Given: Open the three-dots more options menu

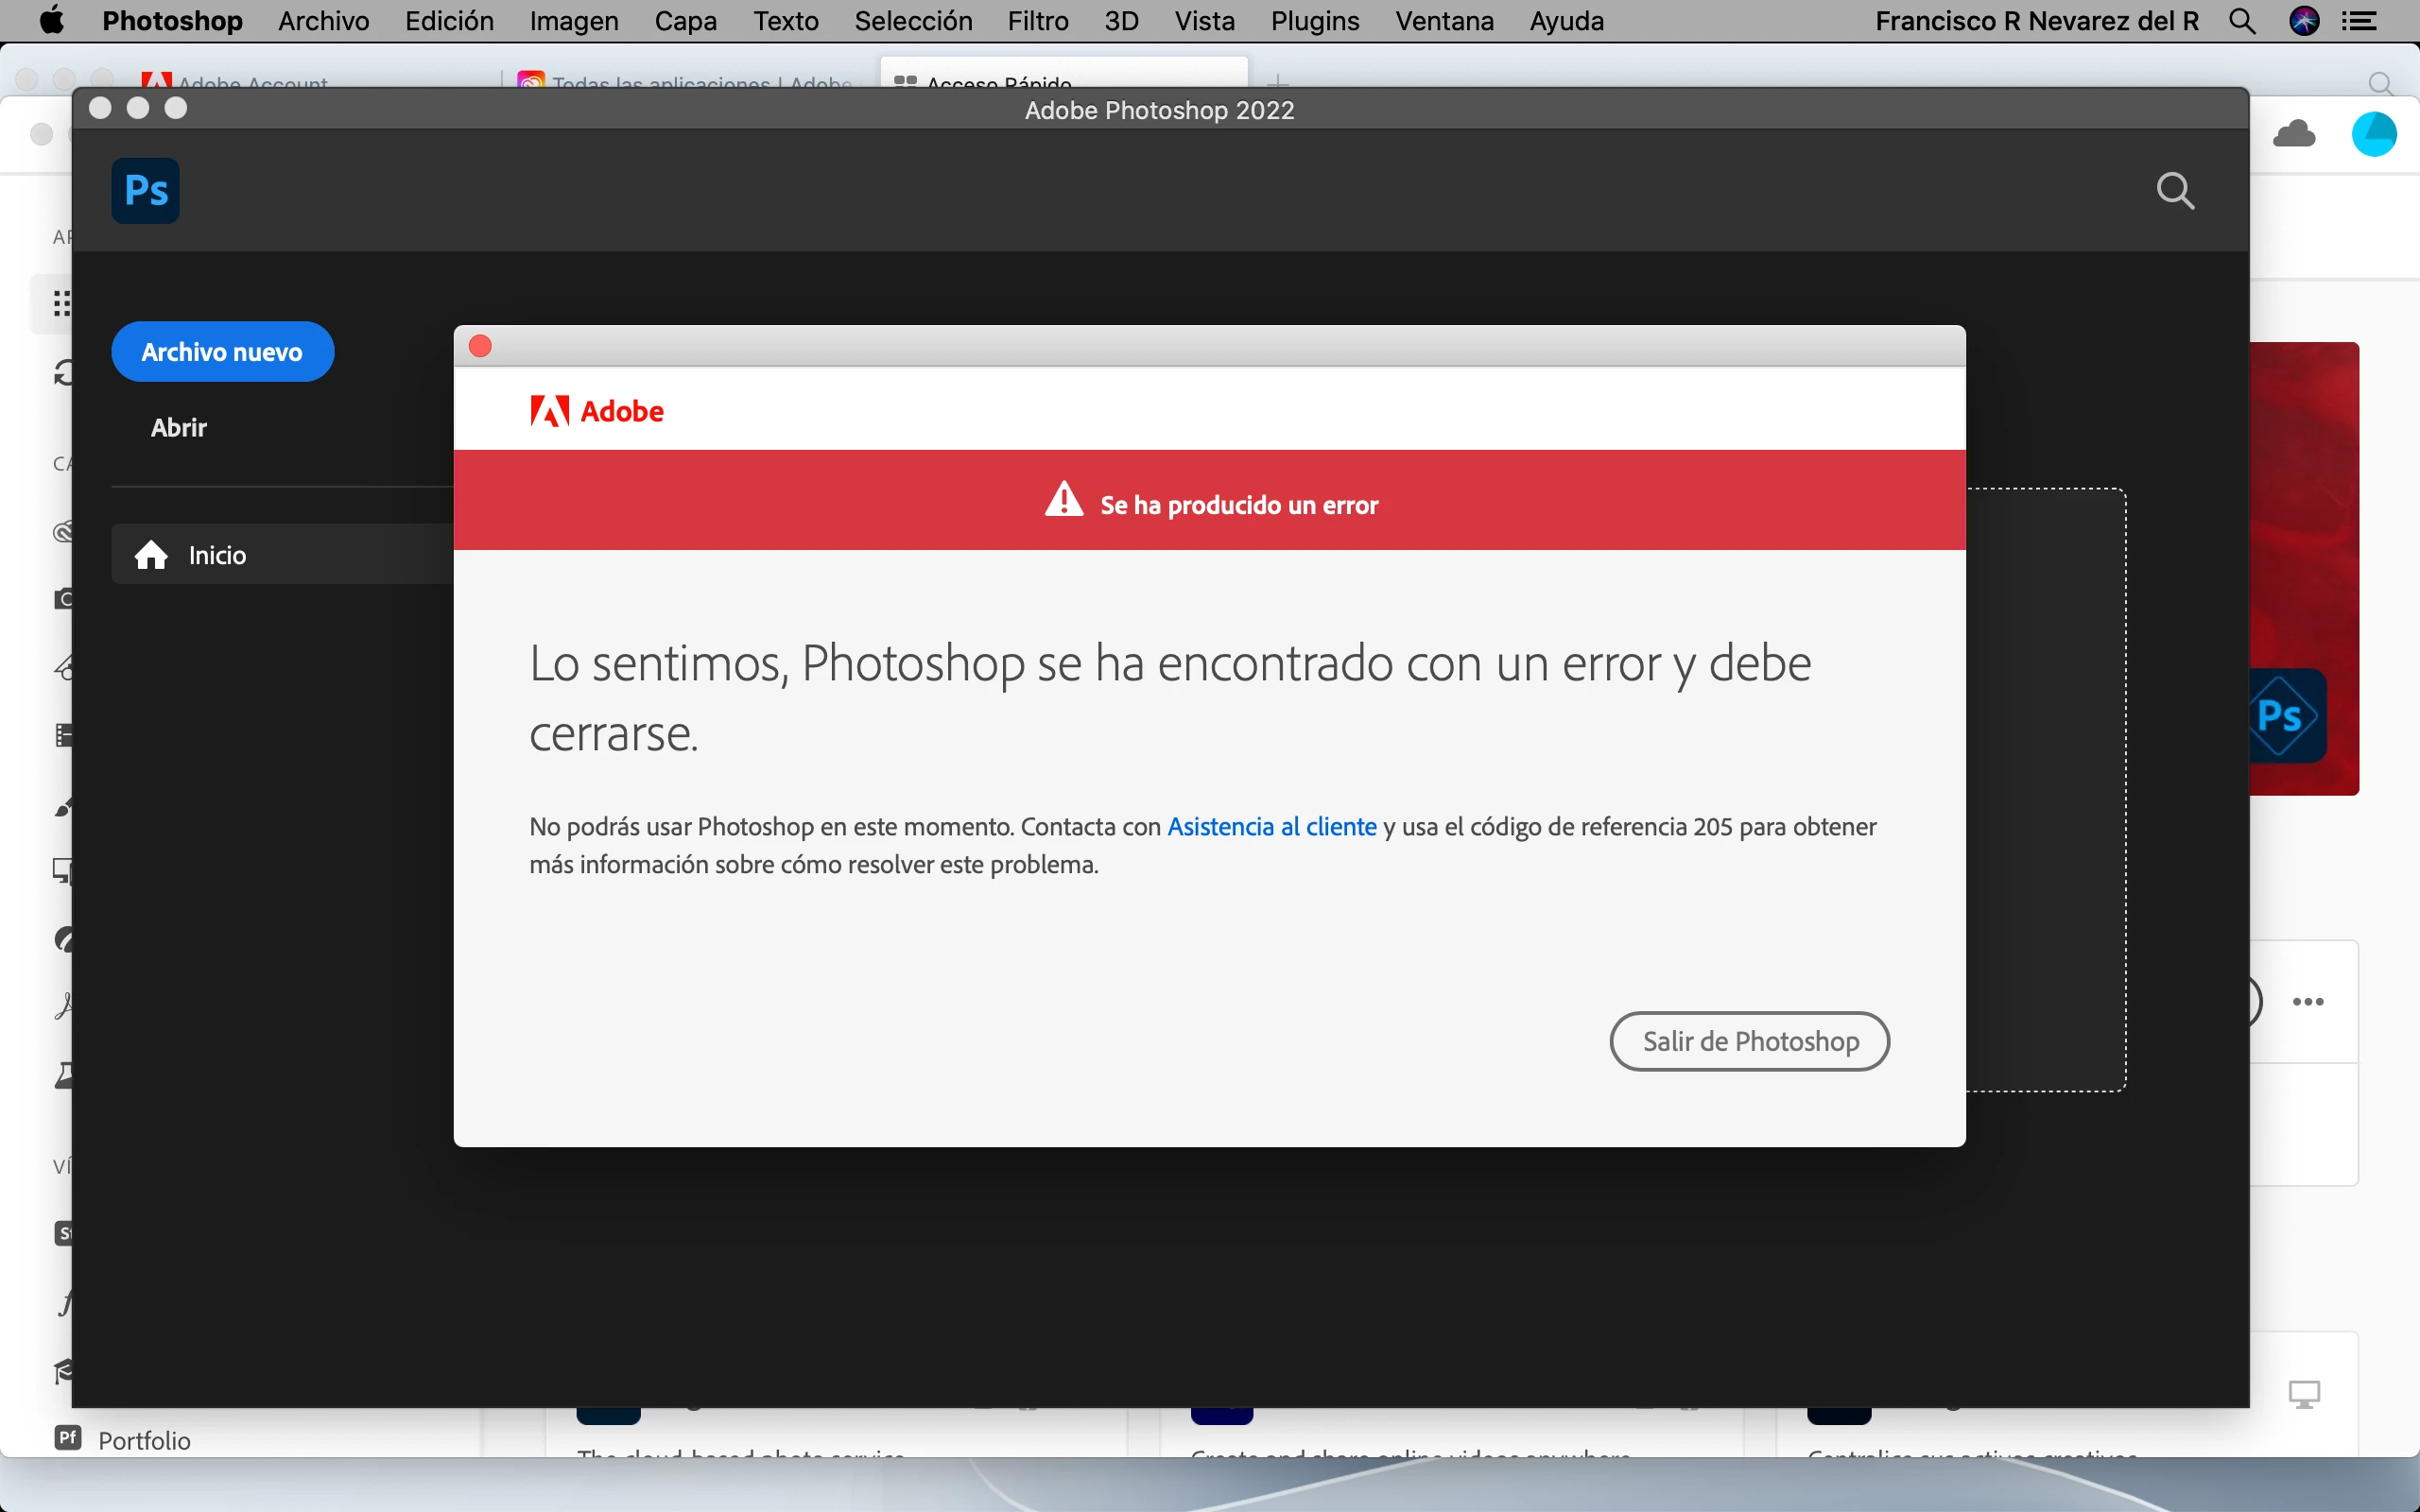Looking at the screenshot, I should [2308, 1002].
